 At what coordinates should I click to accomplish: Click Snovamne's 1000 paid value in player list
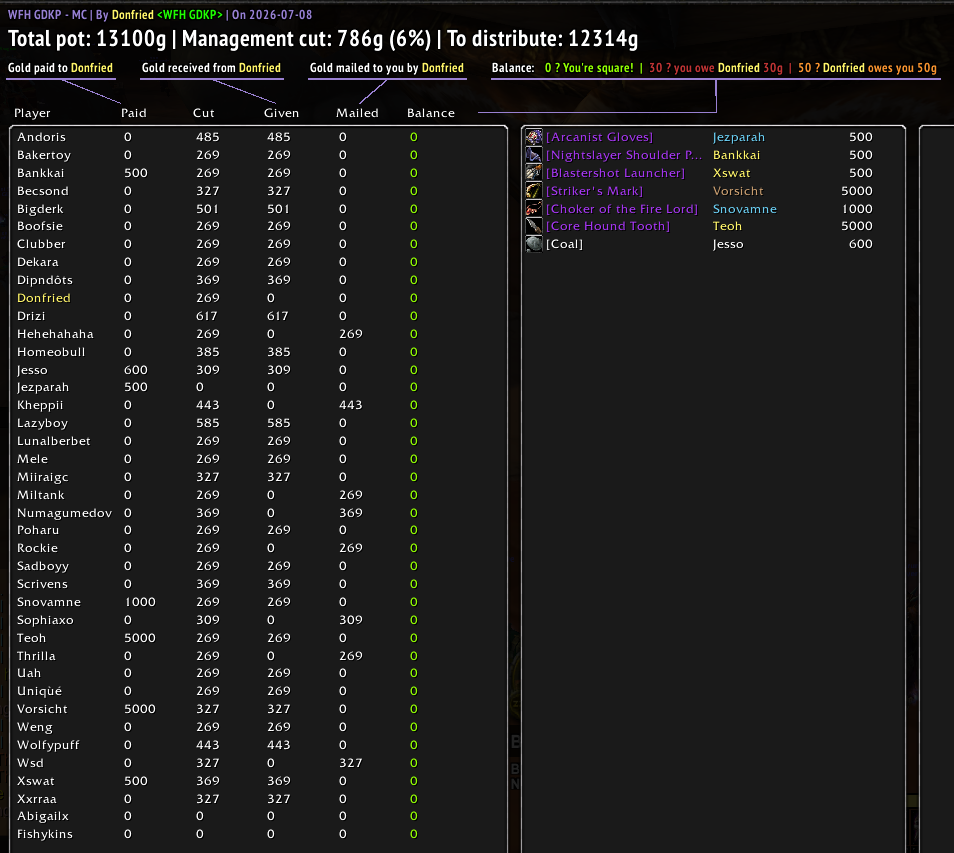[x=140, y=602]
